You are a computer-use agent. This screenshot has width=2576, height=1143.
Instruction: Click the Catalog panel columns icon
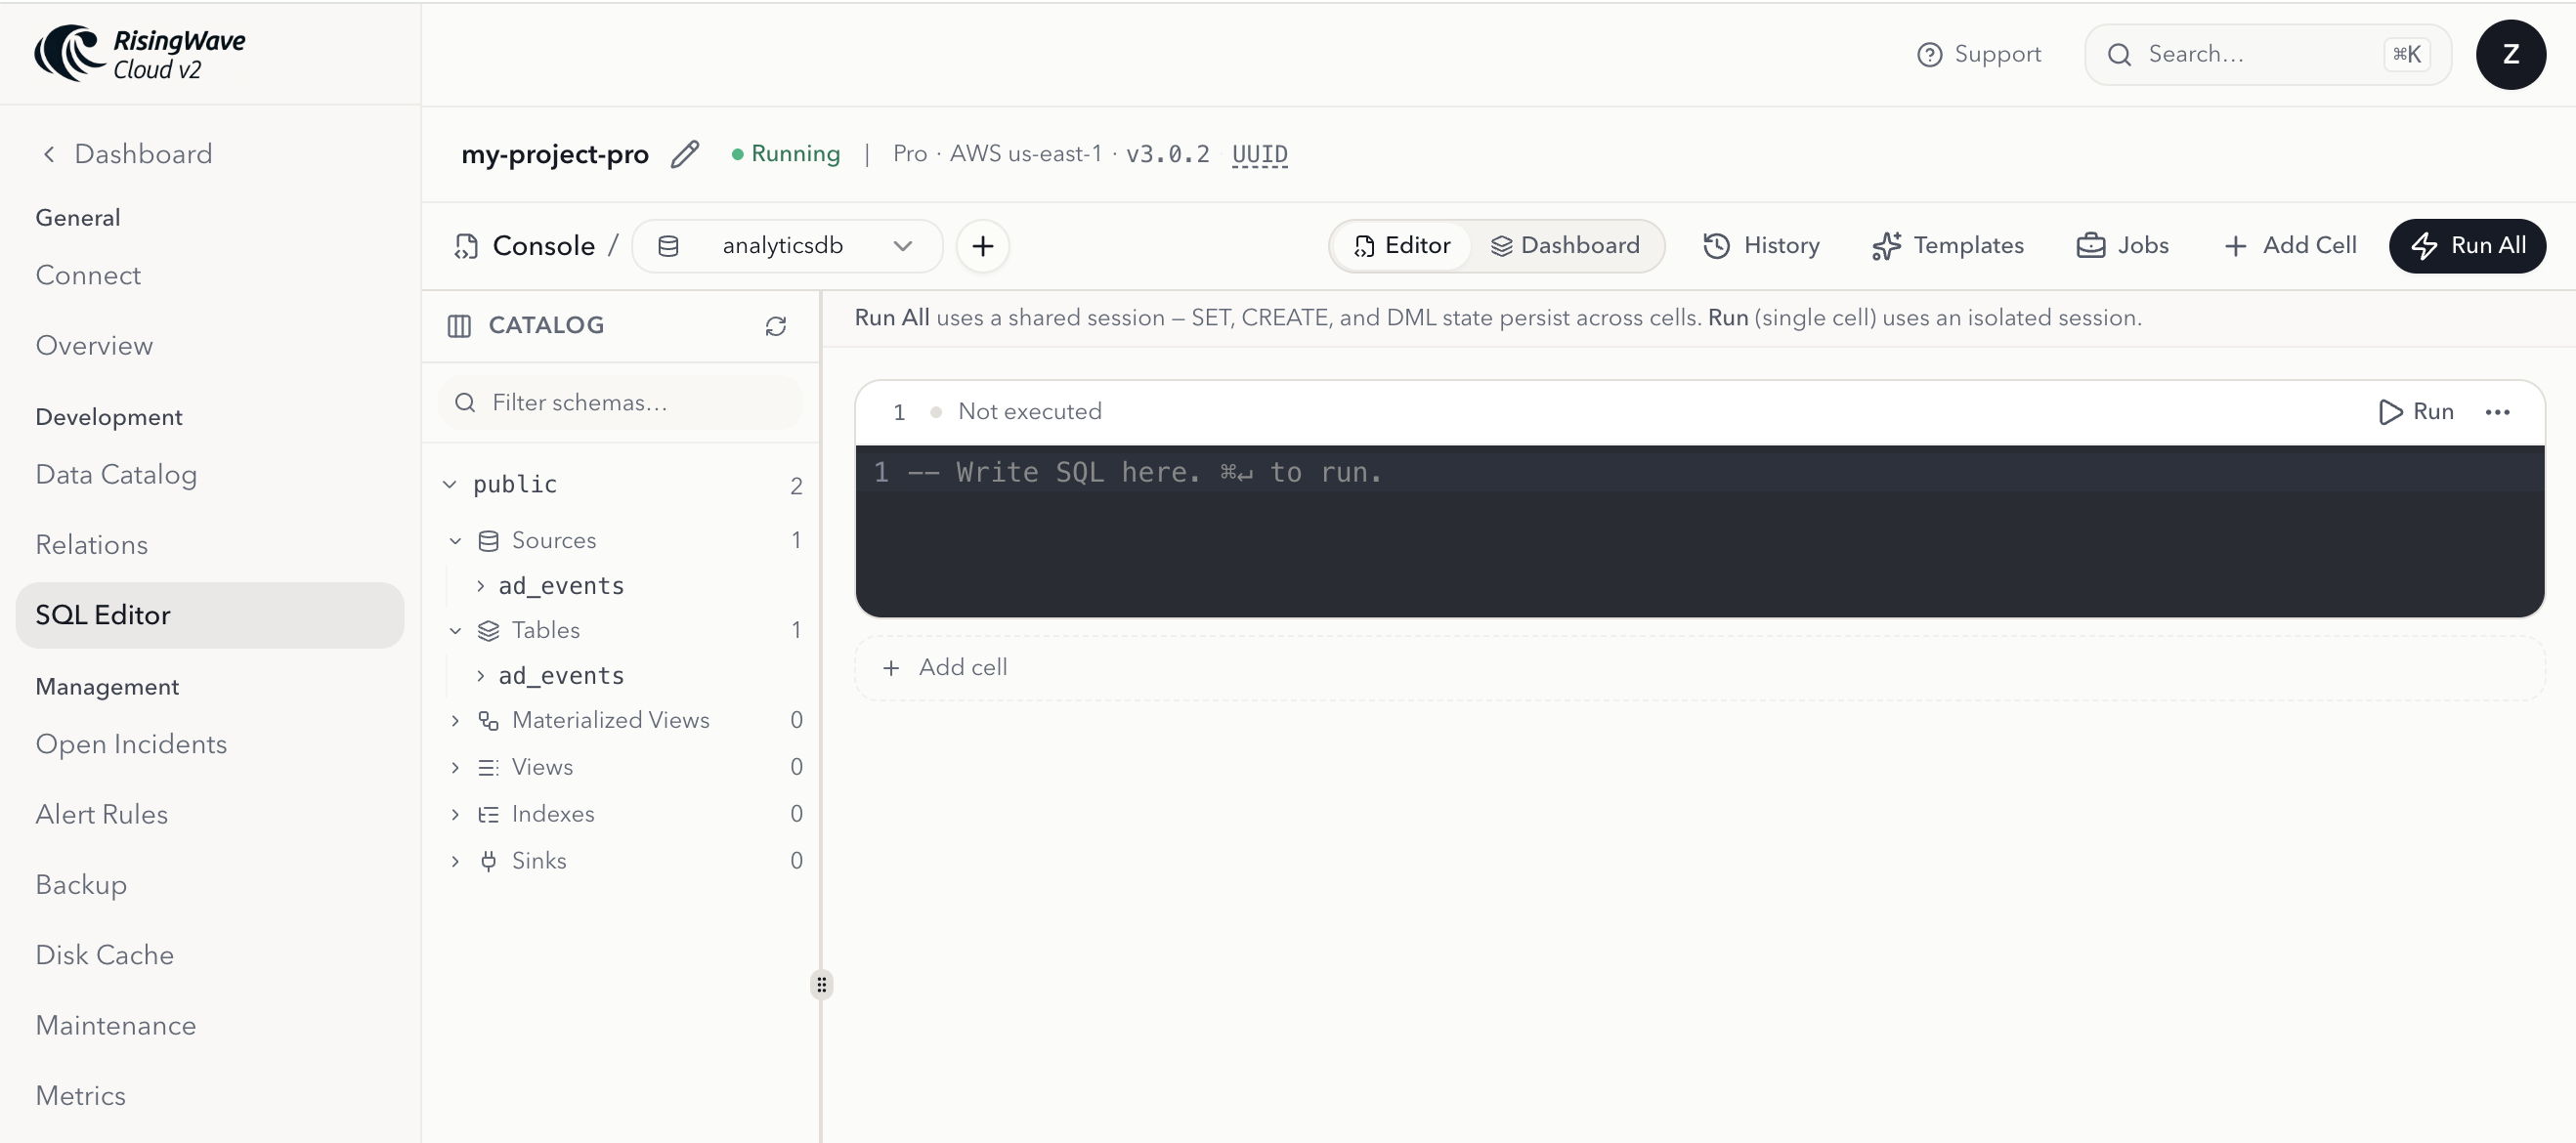pos(459,326)
